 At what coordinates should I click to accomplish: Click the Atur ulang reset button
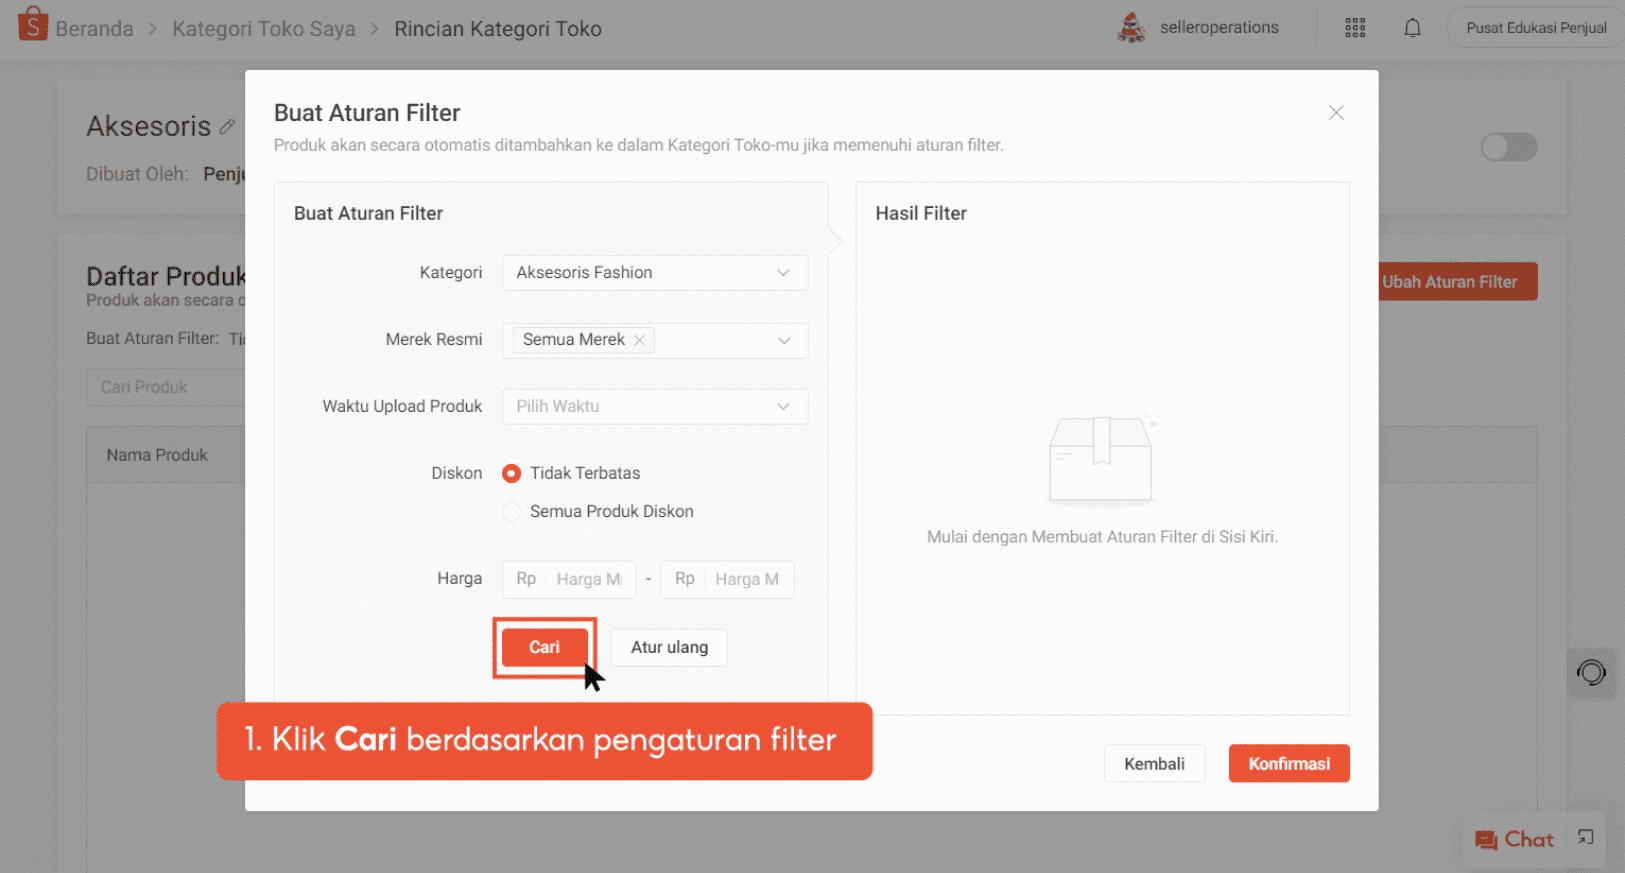pyautogui.click(x=669, y=647)
